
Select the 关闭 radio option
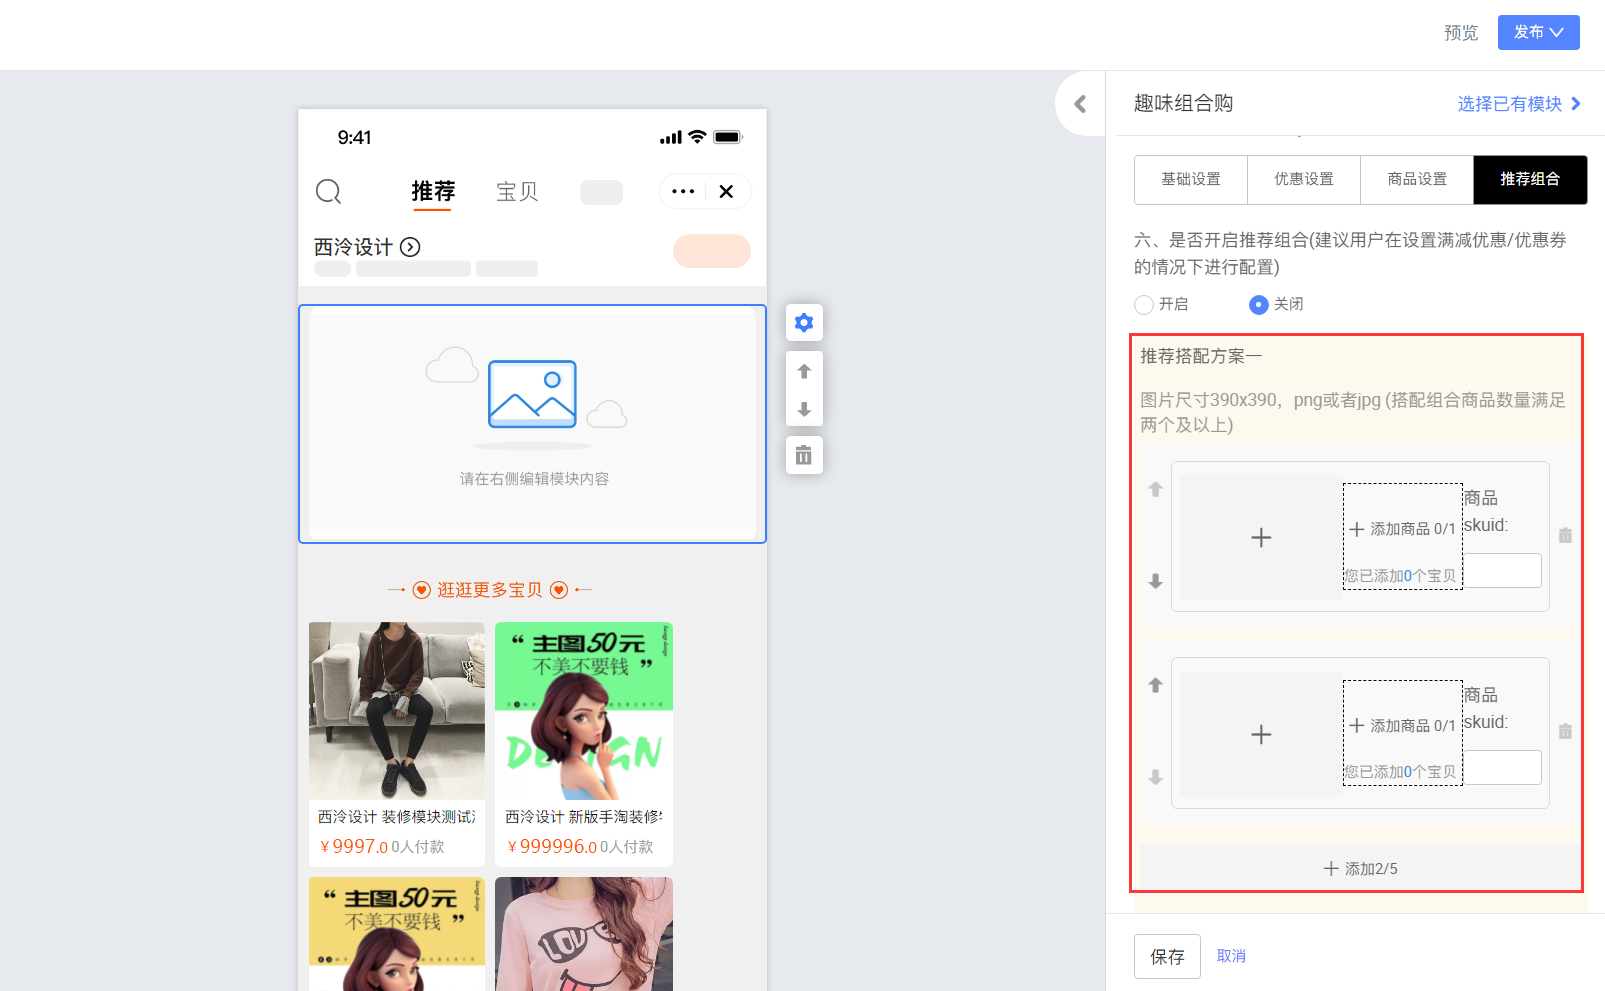pyautogui.click(x=1259, y=305)
